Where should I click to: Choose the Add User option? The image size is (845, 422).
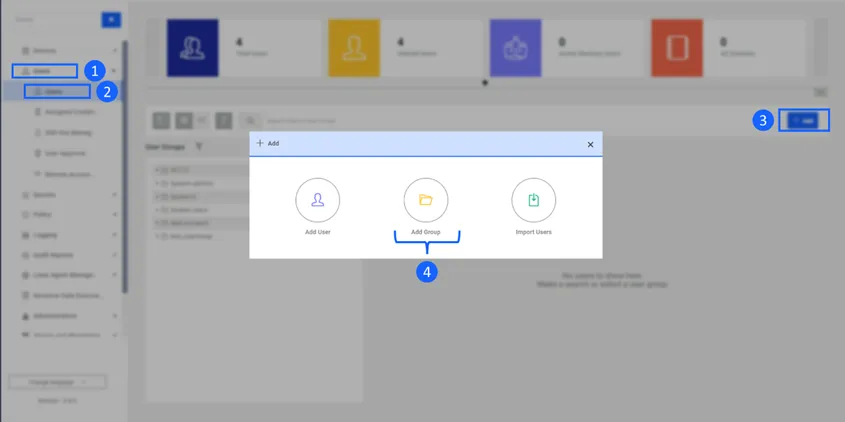(317, 207)
